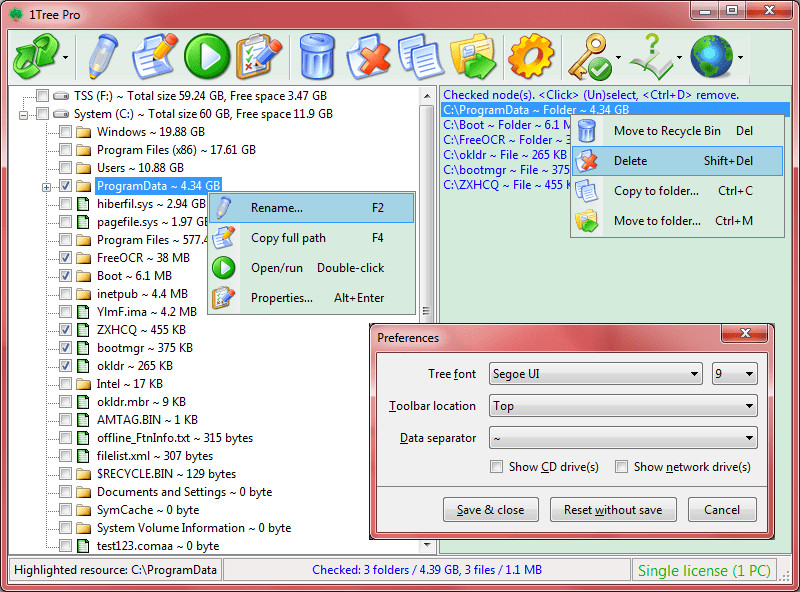The height and width of the screenshot is (592, 800).
Task: Check the System (C:) drive checkbox
Action: 42,113
